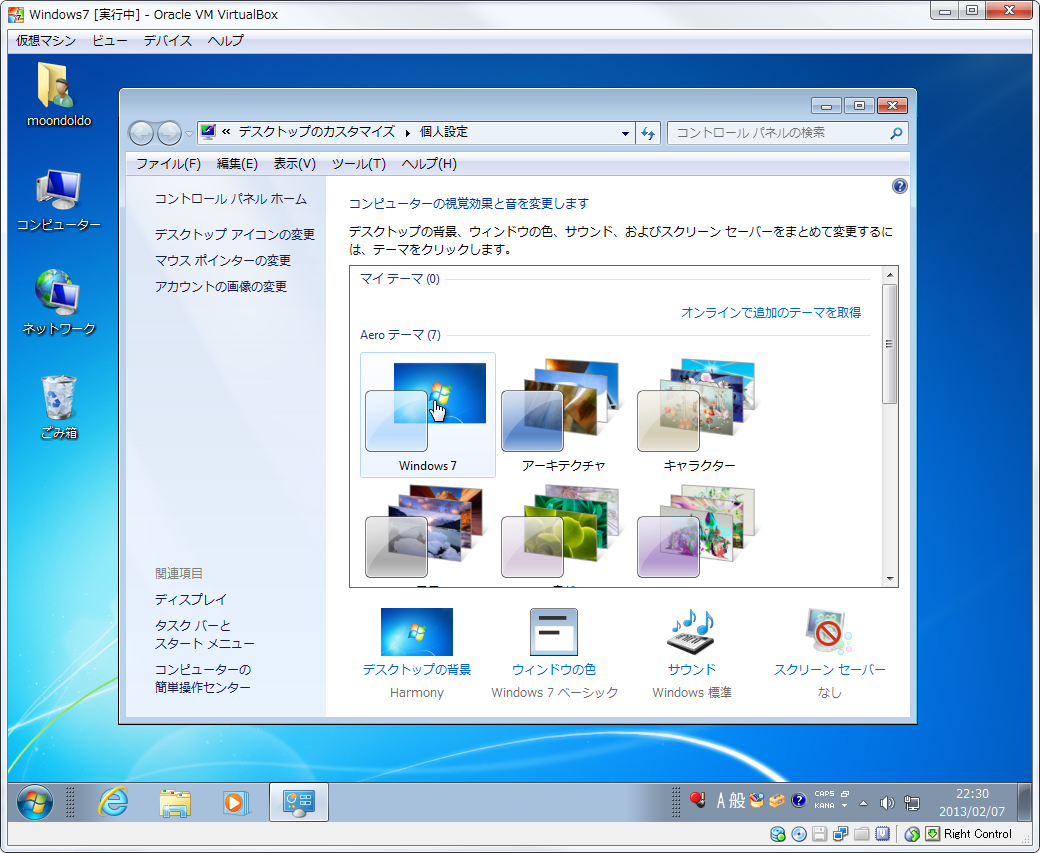Screen dimensions: 1040x853
Task: Show hidden system tray icons arrow
Action: pos(864,802)
